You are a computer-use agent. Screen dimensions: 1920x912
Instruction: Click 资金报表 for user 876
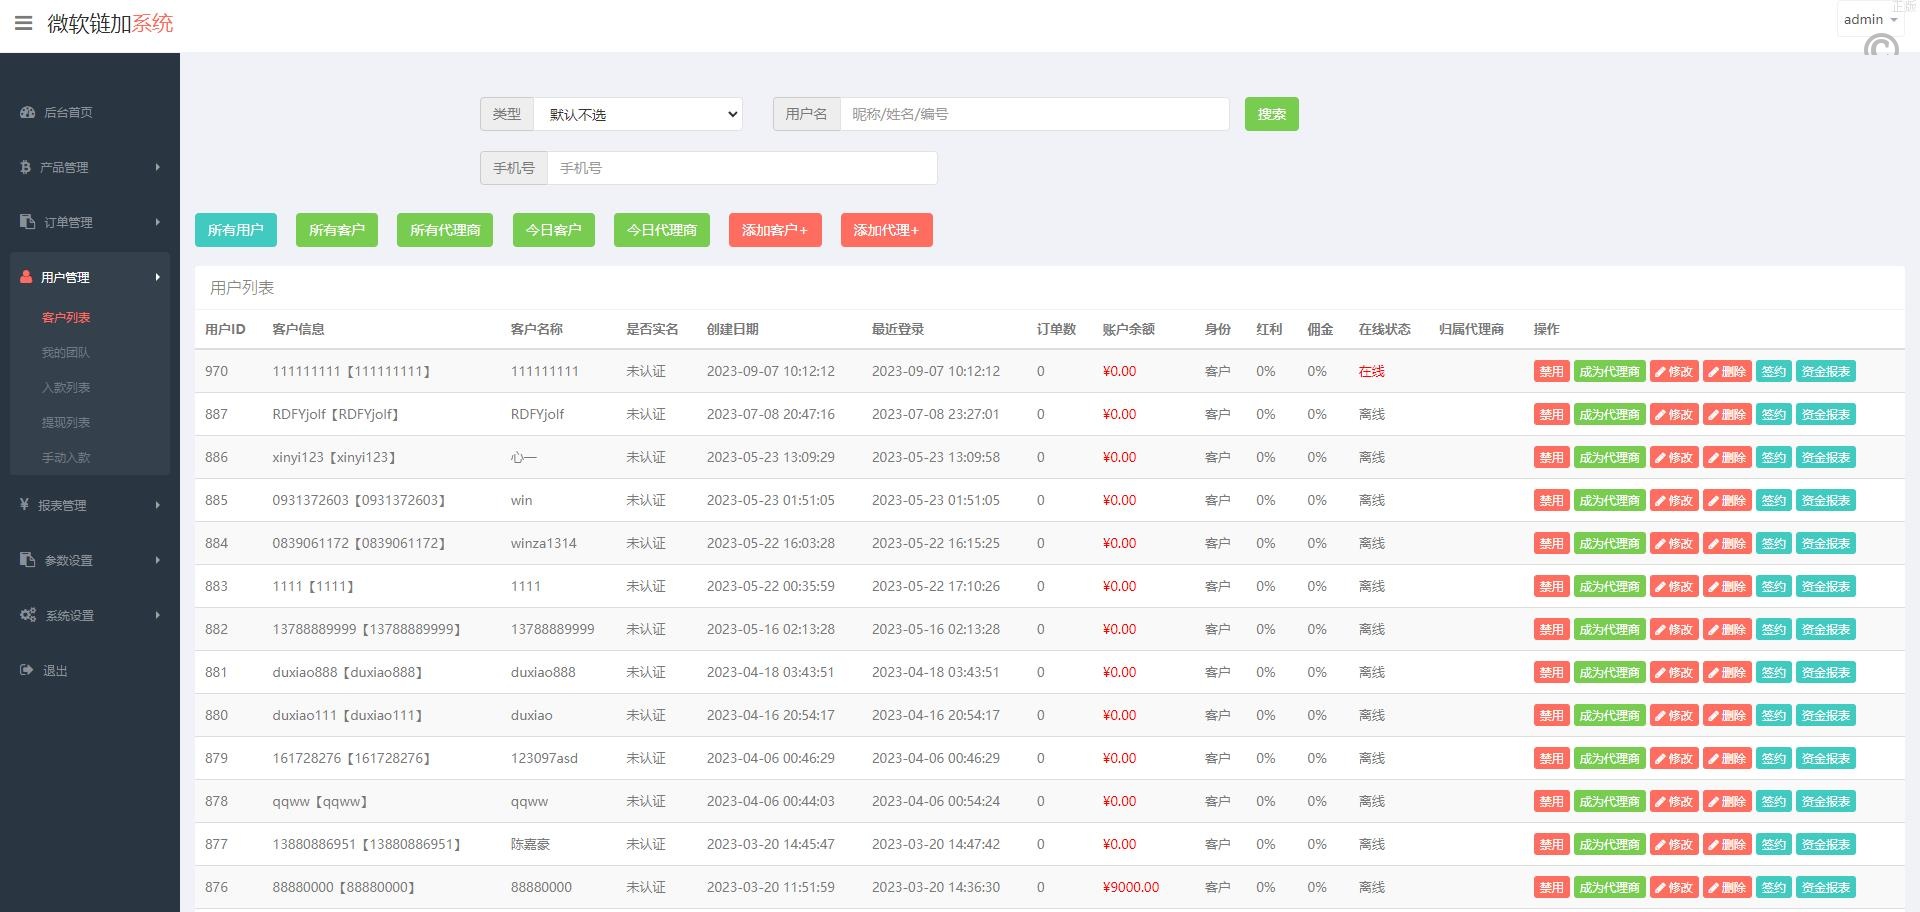[x=1825, y=887]
